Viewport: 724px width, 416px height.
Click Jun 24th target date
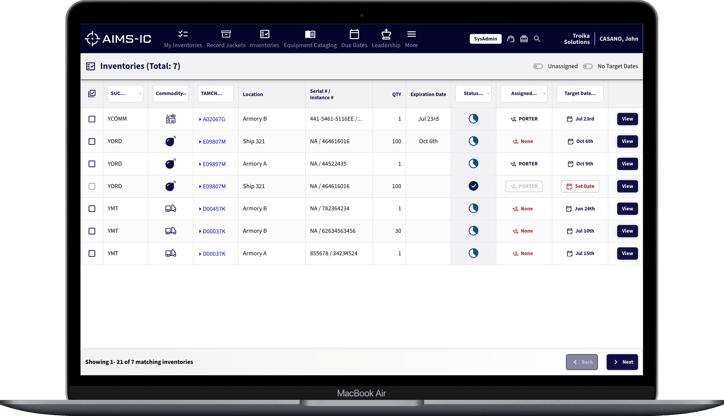580,209
